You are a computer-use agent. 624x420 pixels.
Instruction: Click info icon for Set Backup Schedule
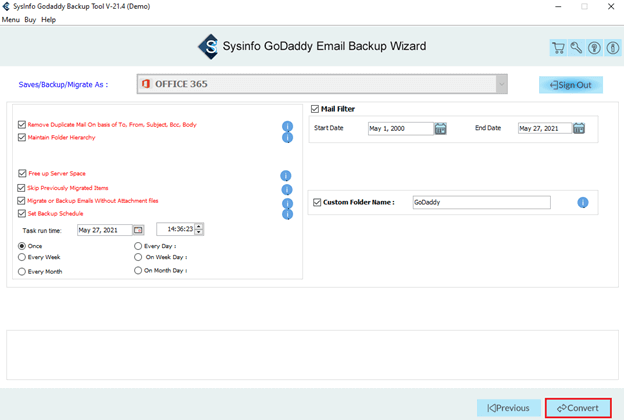tap(287, 214)
